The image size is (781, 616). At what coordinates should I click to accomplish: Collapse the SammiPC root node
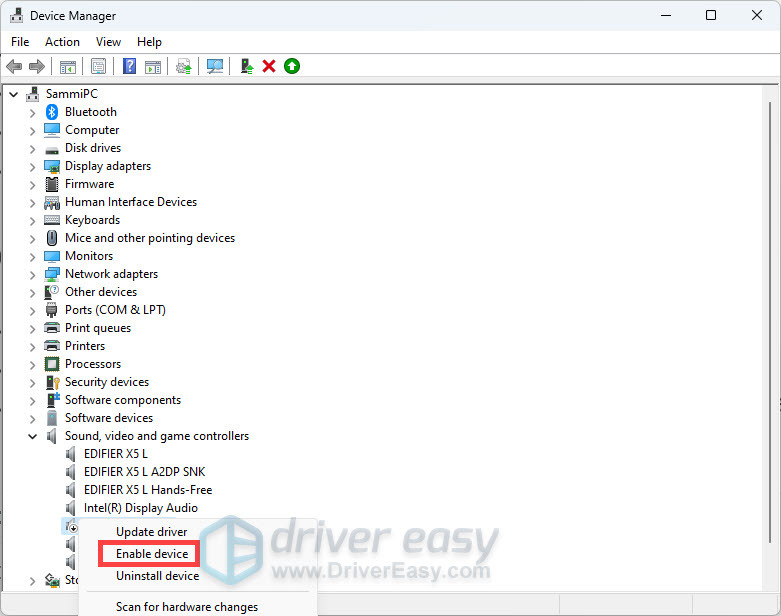(13, 94)
